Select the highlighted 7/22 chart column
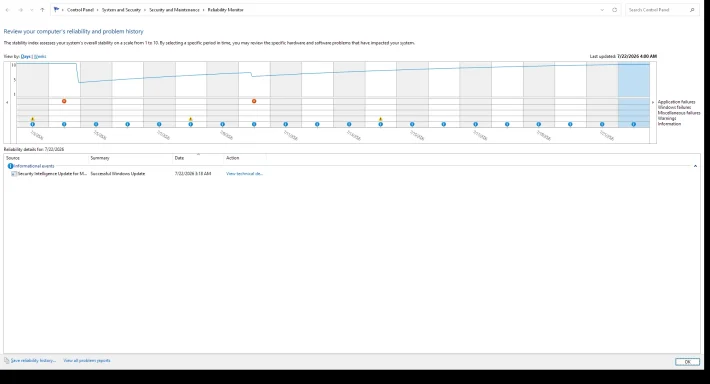 (633, 95)
